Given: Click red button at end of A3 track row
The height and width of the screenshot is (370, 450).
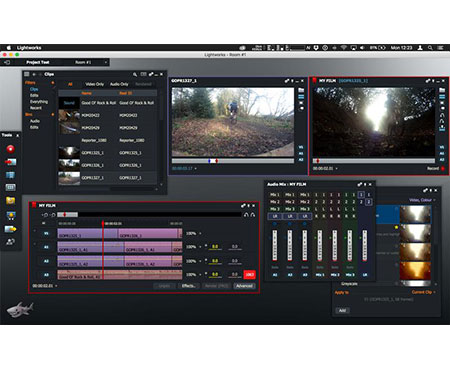Looking at the screenshot, I should click(249, 275).
